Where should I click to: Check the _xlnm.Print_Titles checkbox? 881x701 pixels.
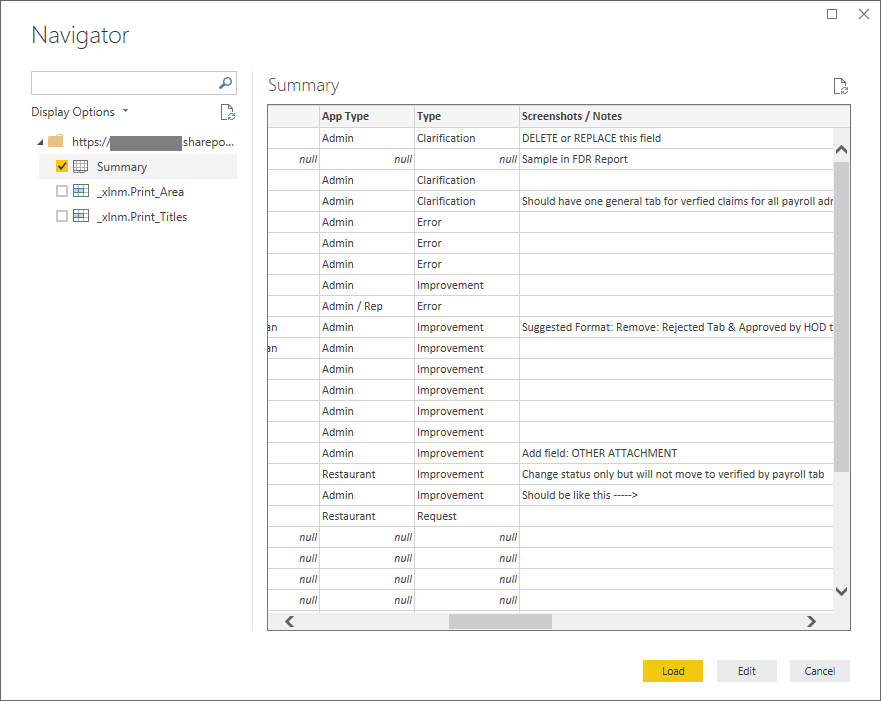(x=62, y=217)
